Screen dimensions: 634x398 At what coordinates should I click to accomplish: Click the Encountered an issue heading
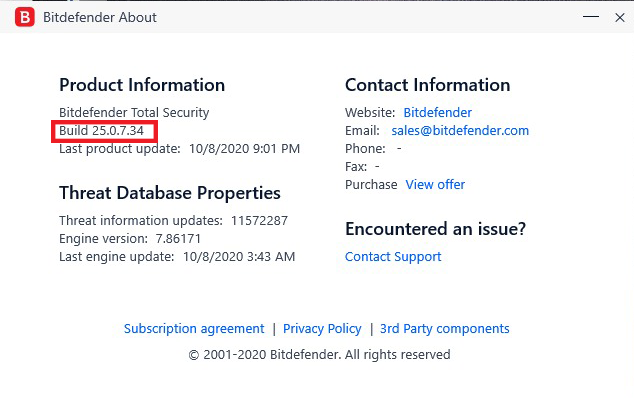(x=435, y=229)
